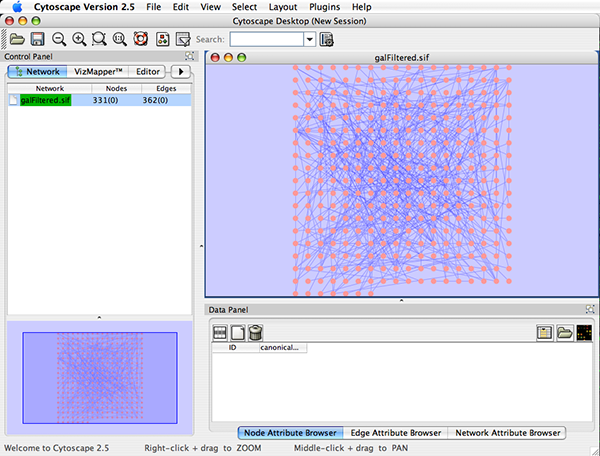Click the select attributes icon in Data Panel
600x456 pixels.
pyautogui.click(x=220, y=332)
